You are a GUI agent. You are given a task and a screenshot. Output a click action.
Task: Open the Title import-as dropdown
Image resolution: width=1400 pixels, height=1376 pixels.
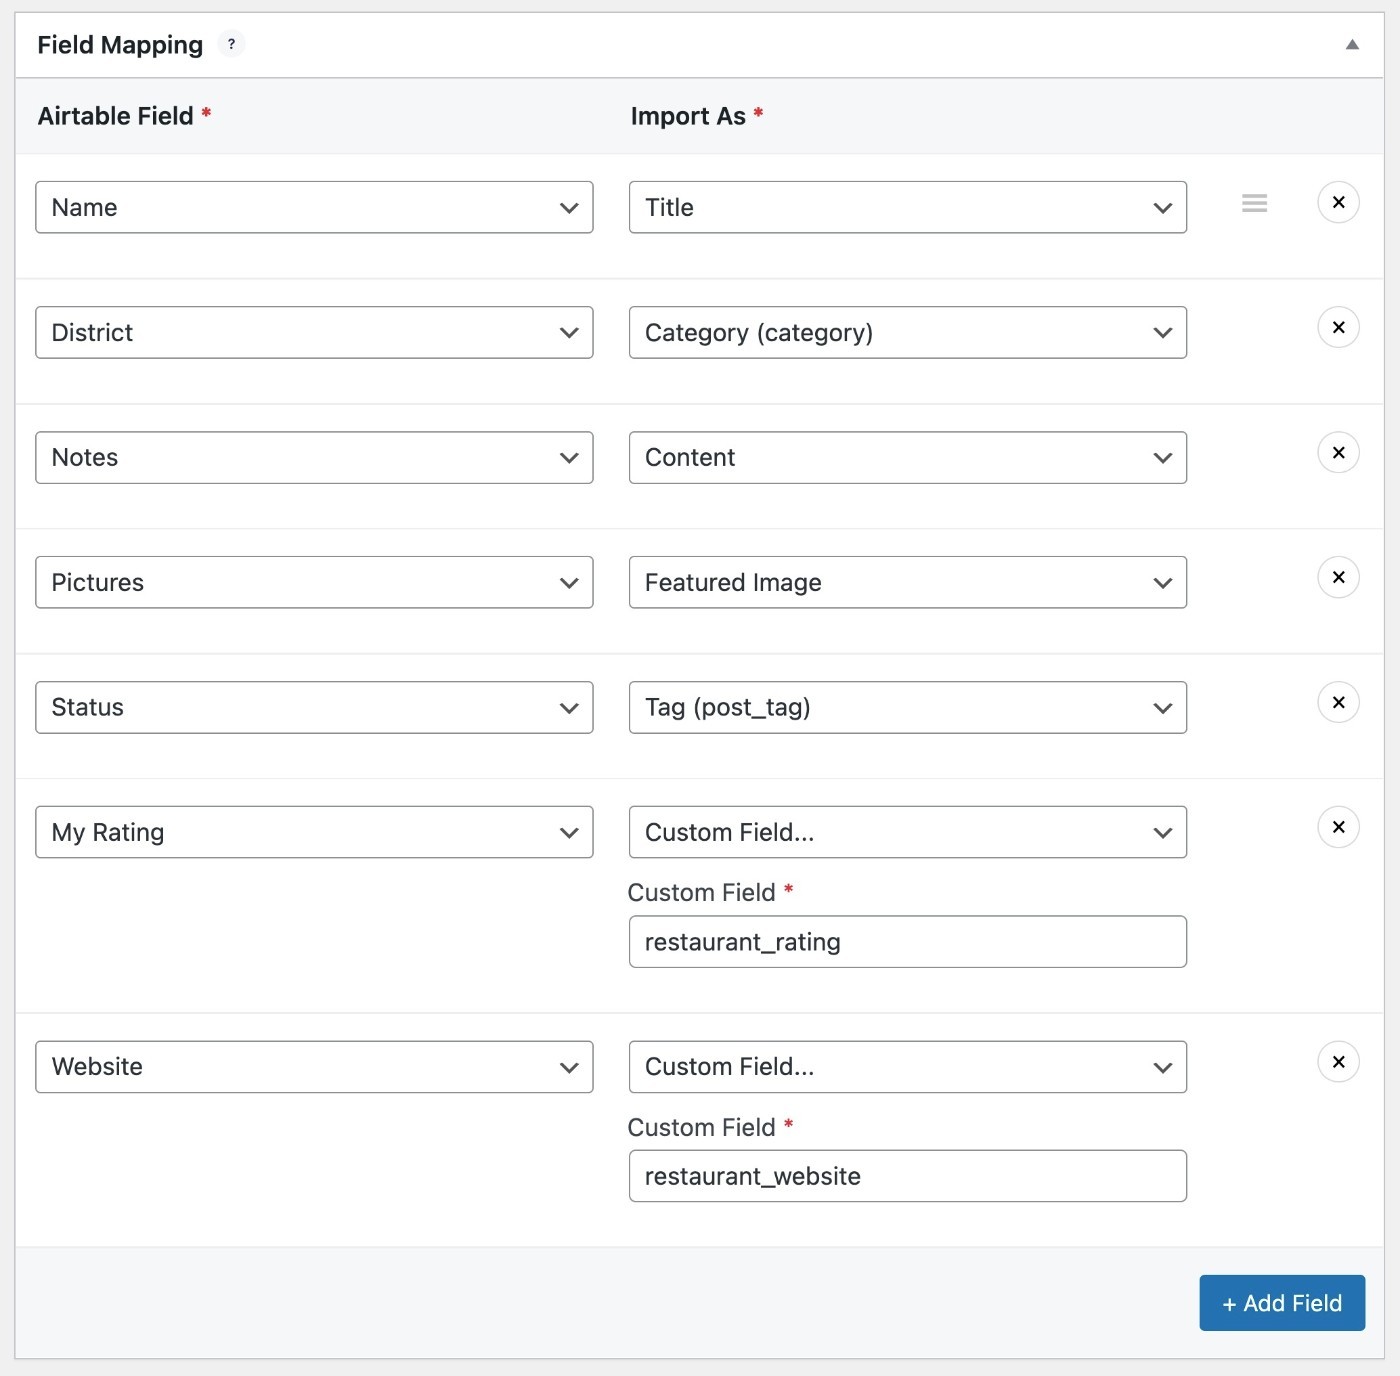(x=907, y=207)
